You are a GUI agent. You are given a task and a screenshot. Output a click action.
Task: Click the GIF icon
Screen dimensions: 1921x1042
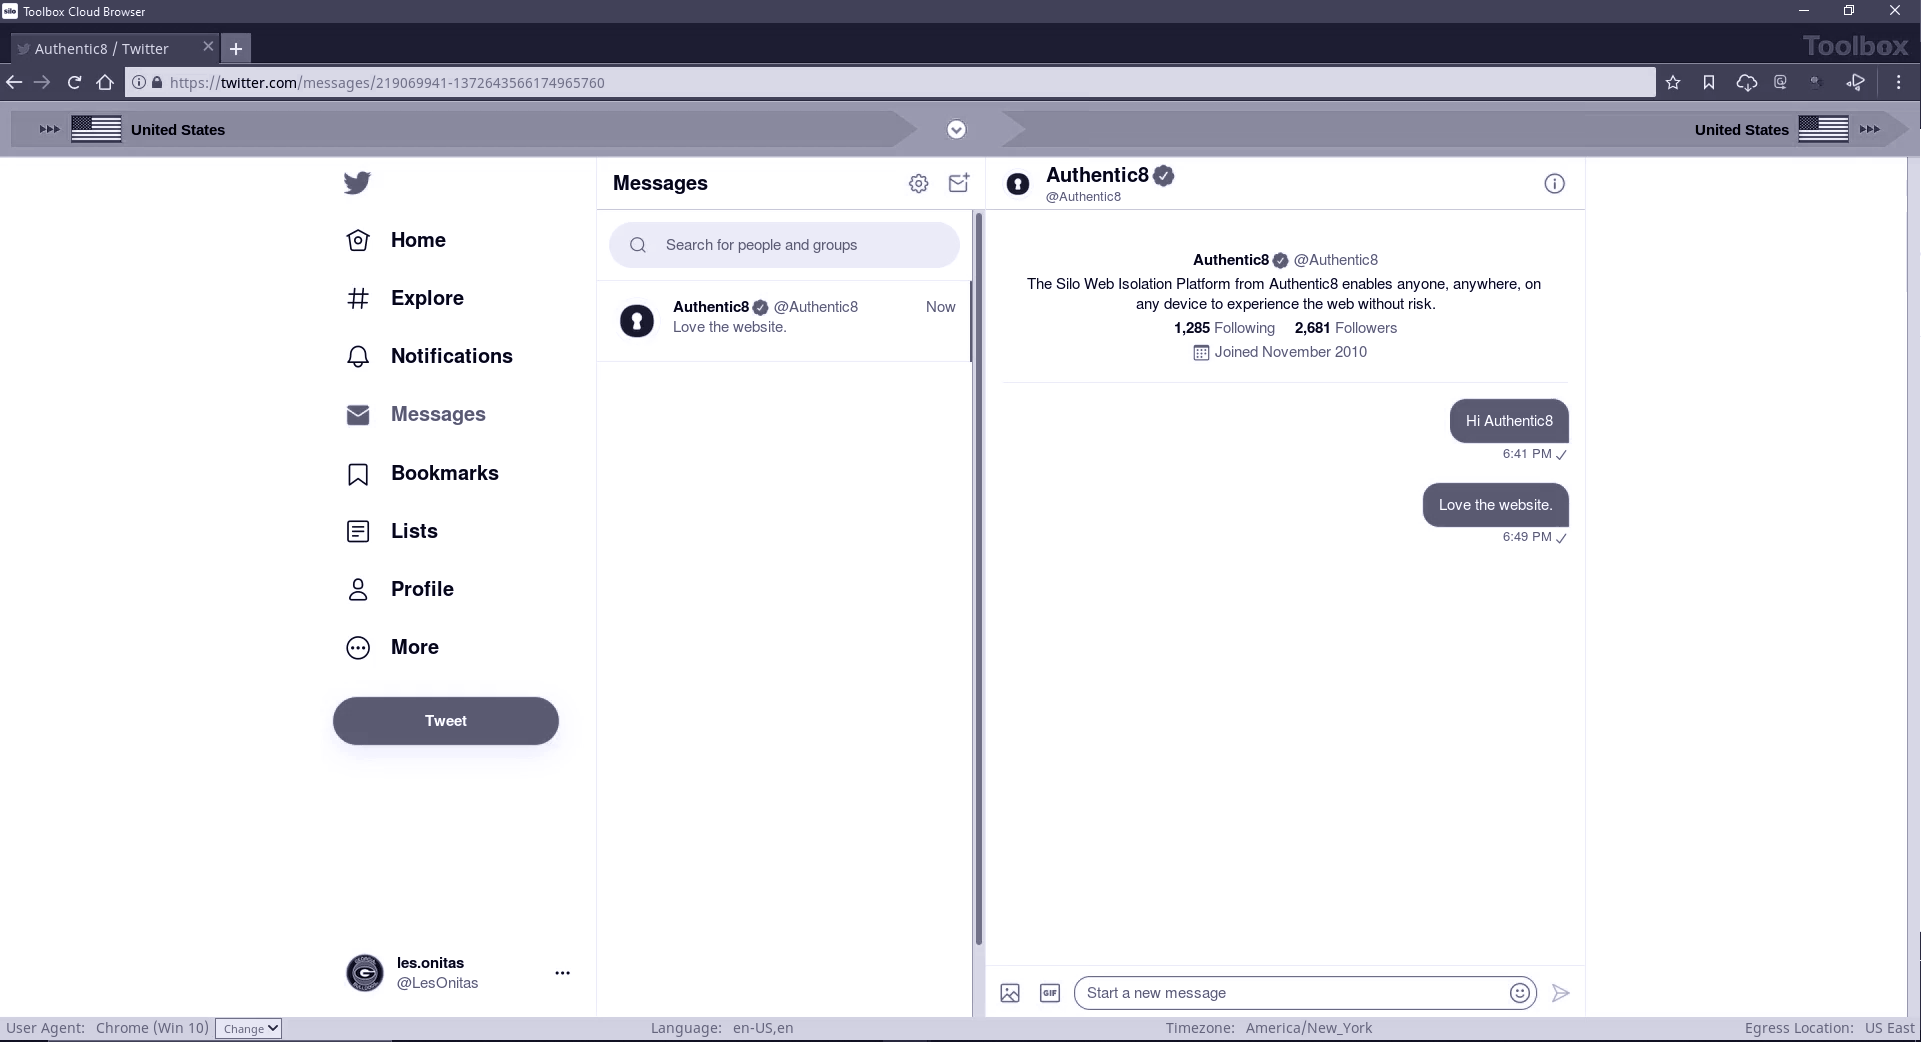(x=1050, y=993)
